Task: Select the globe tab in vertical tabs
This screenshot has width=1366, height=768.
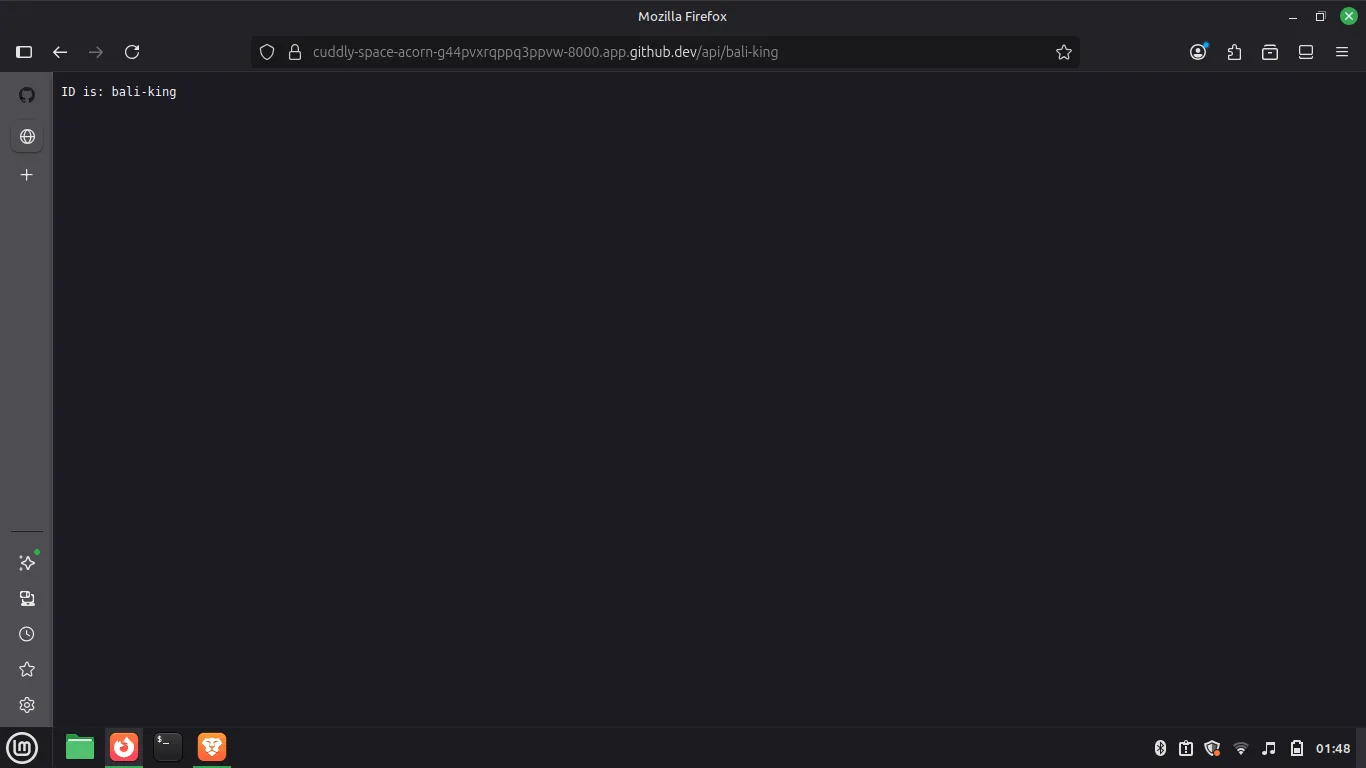Action: click(27, 136)
